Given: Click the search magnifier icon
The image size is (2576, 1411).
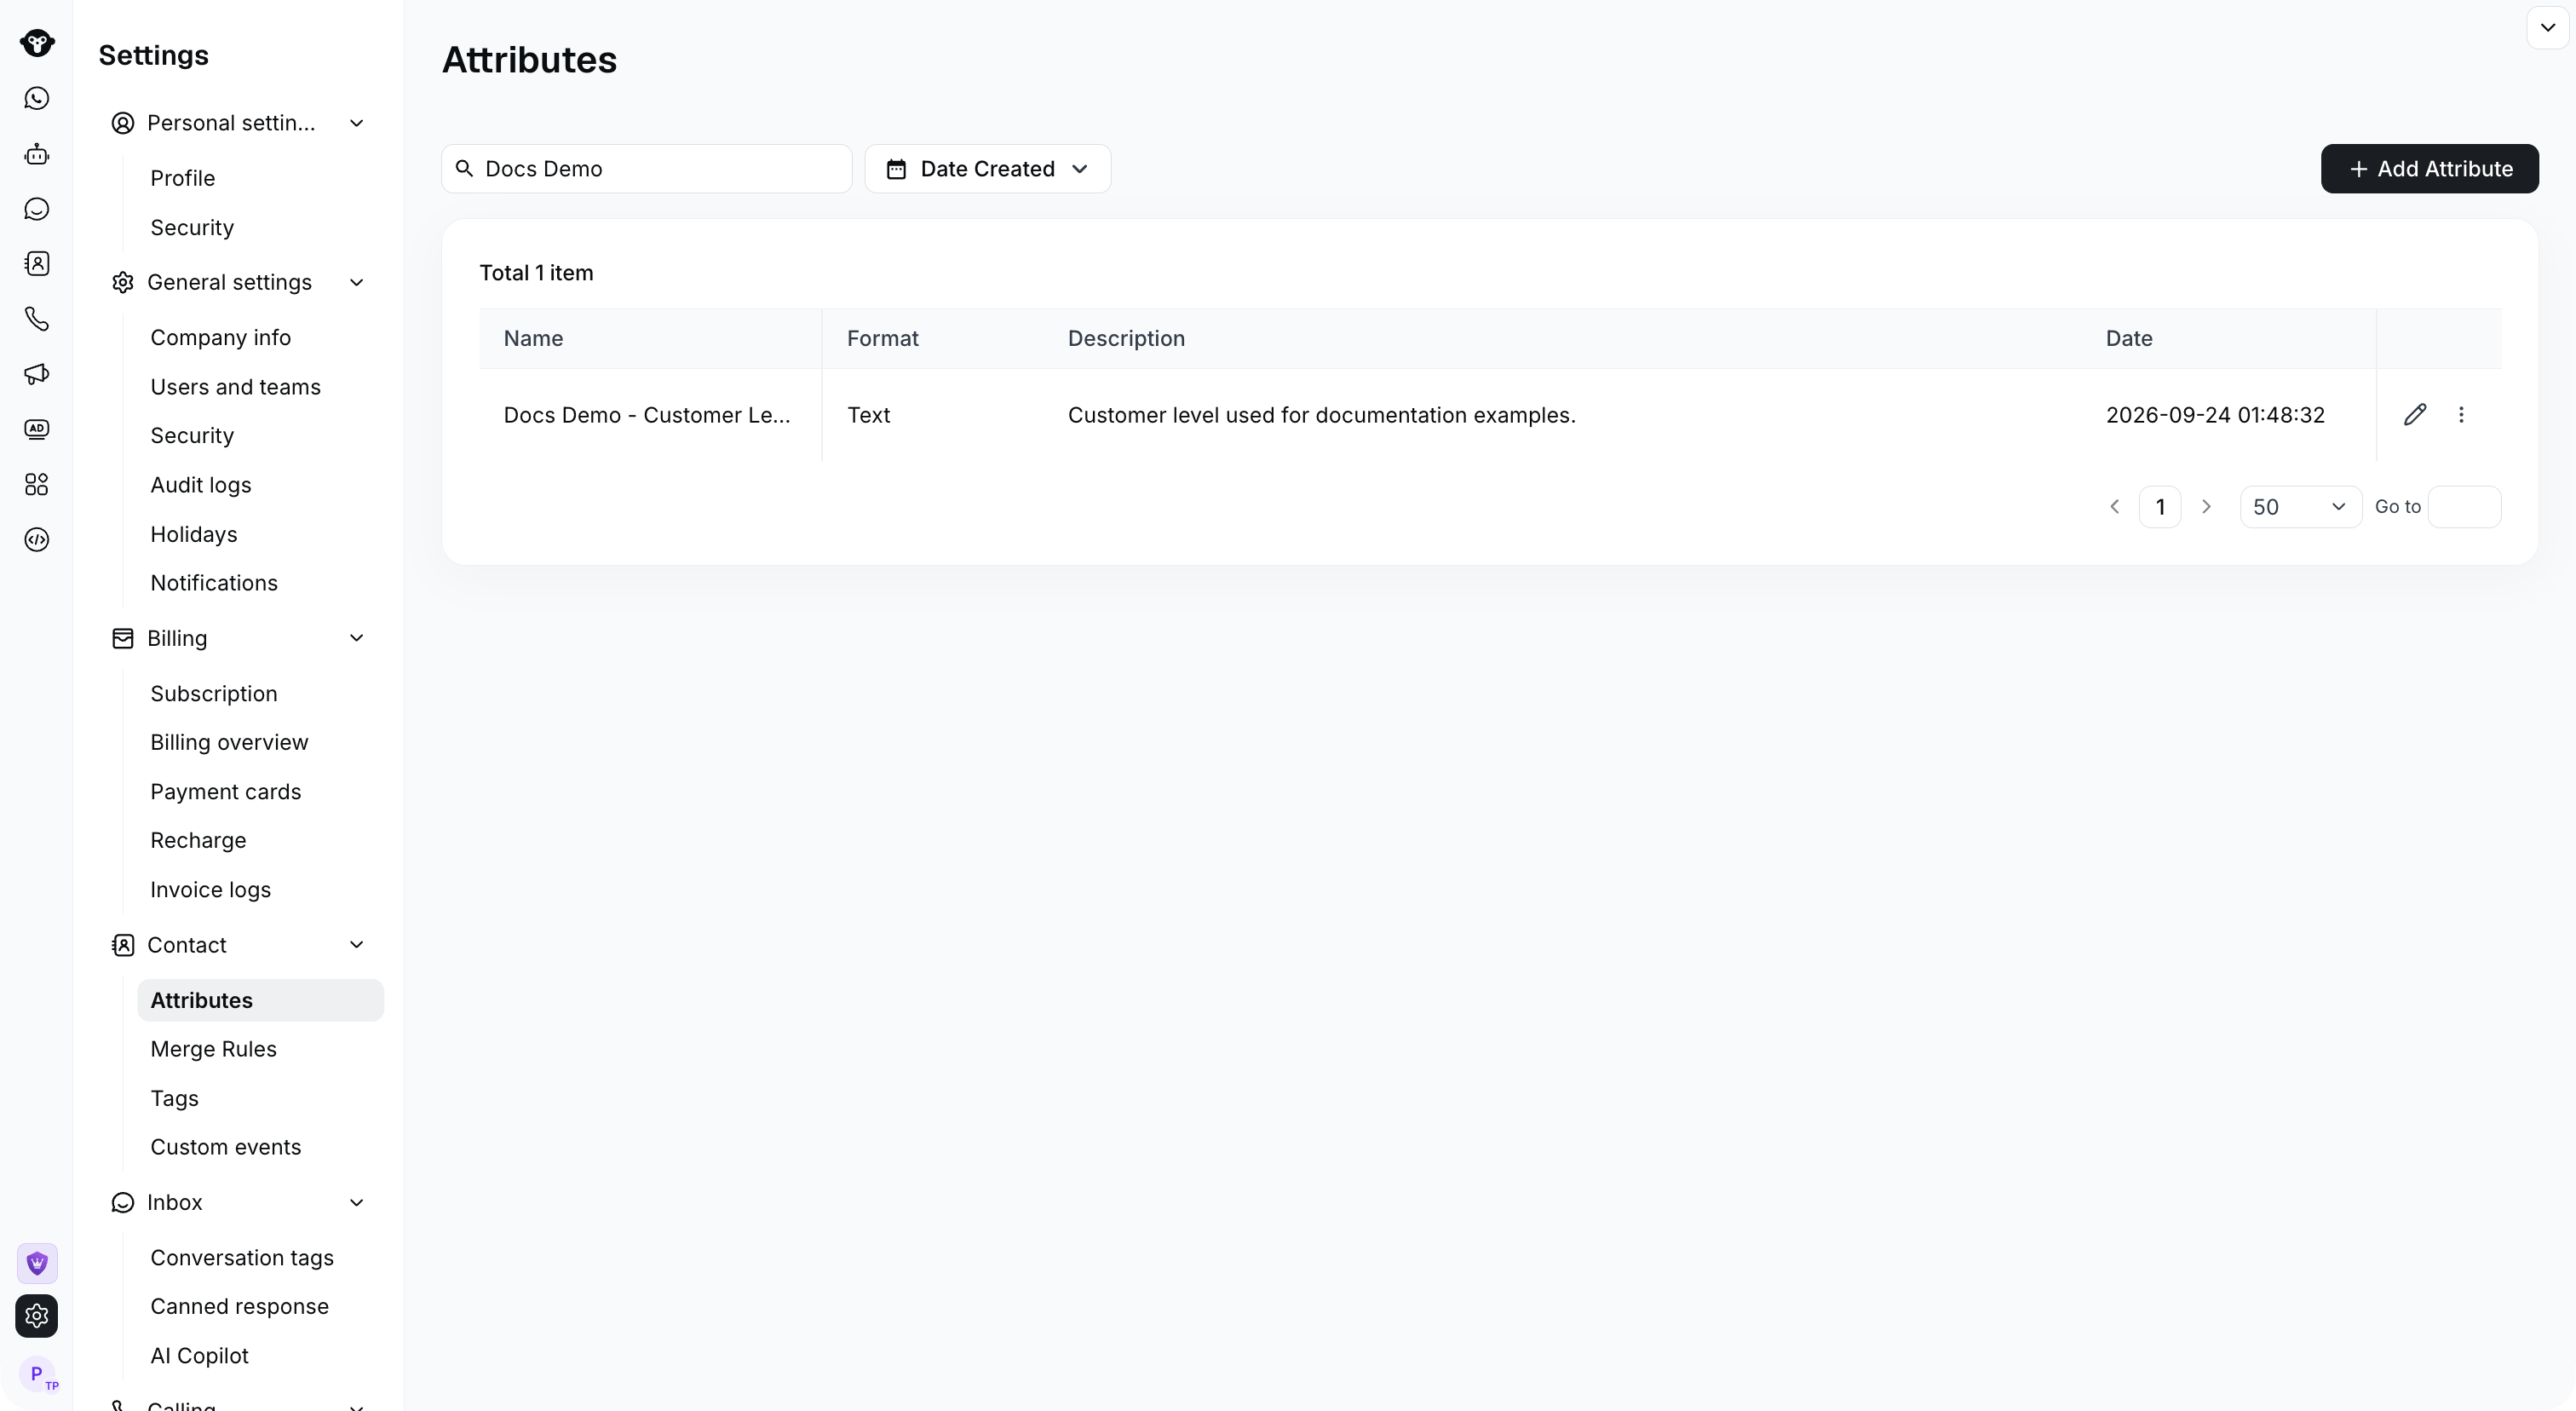Looking at the screenshot, I should pos(464,169).
